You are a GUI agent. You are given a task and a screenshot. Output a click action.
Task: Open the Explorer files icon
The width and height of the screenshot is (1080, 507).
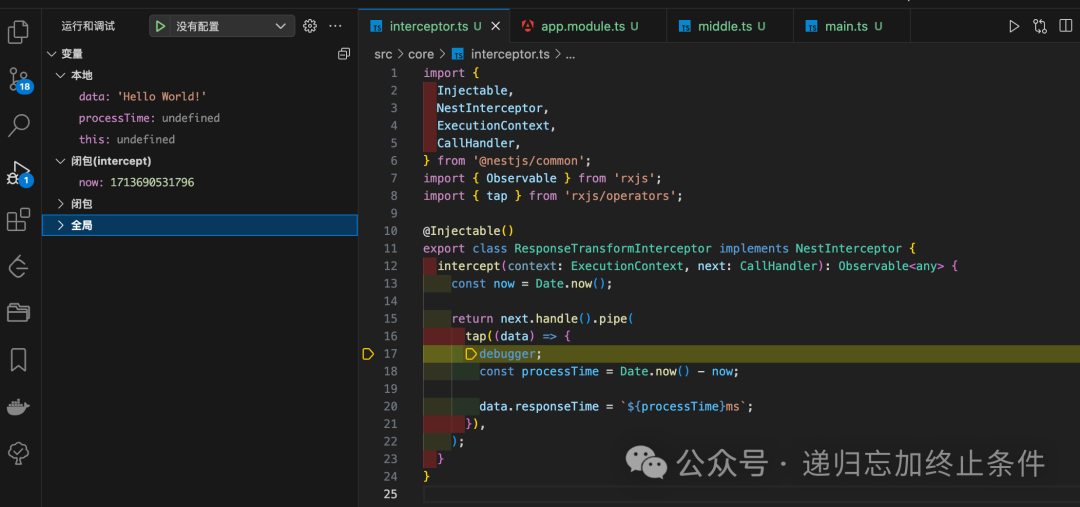tap(19, 32)
